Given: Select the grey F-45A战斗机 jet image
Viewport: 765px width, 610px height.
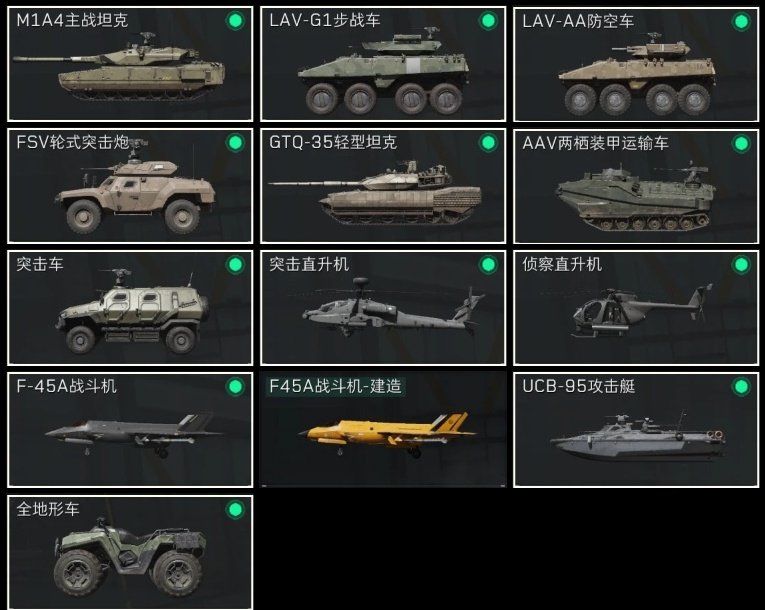Looking at the screenshot, I should click(133, 434).
